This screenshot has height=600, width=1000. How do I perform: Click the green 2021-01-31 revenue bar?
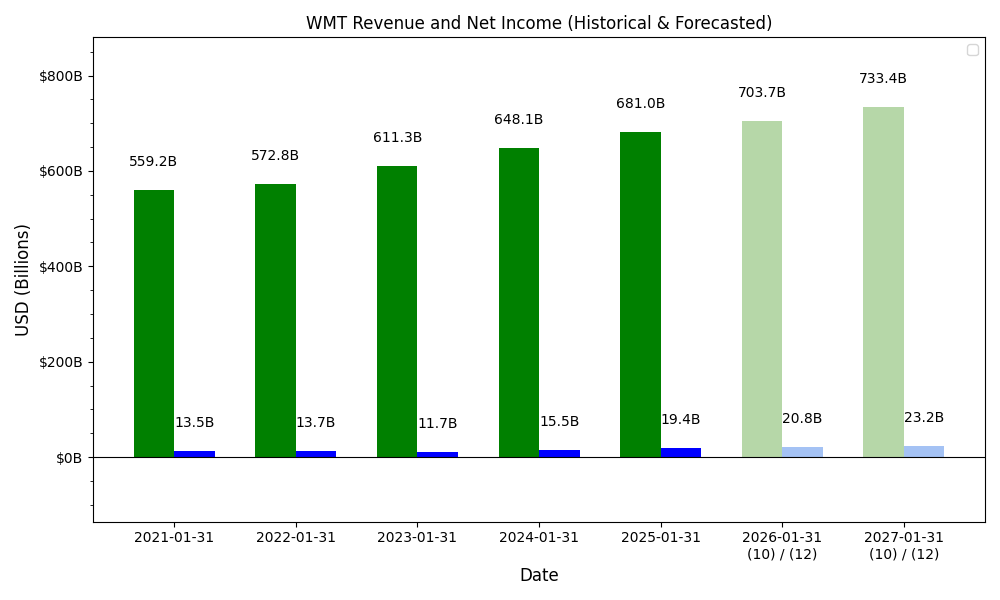[x=154, y=324]
